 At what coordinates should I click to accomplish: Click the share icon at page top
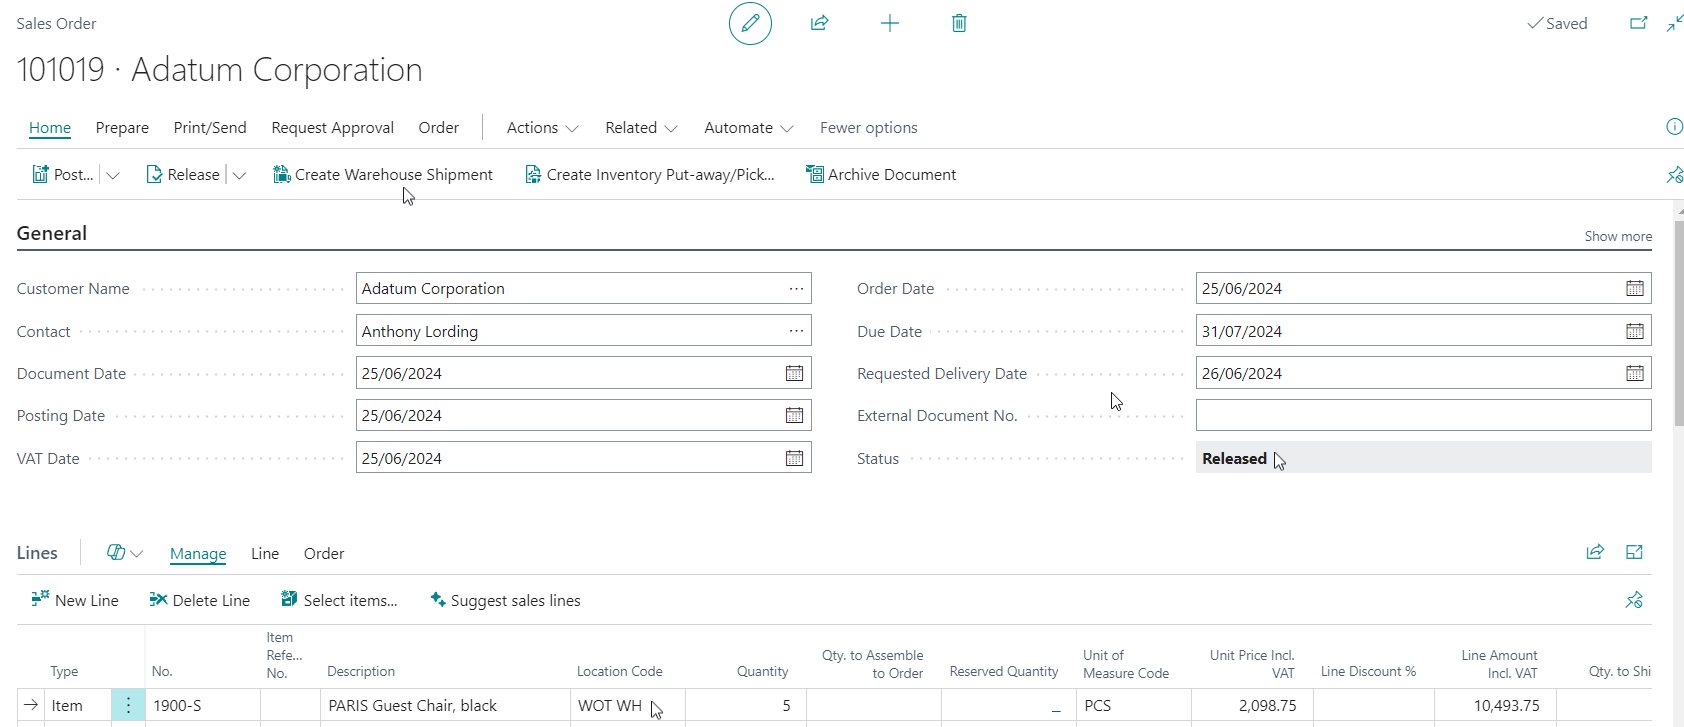[x=819, y=23]
